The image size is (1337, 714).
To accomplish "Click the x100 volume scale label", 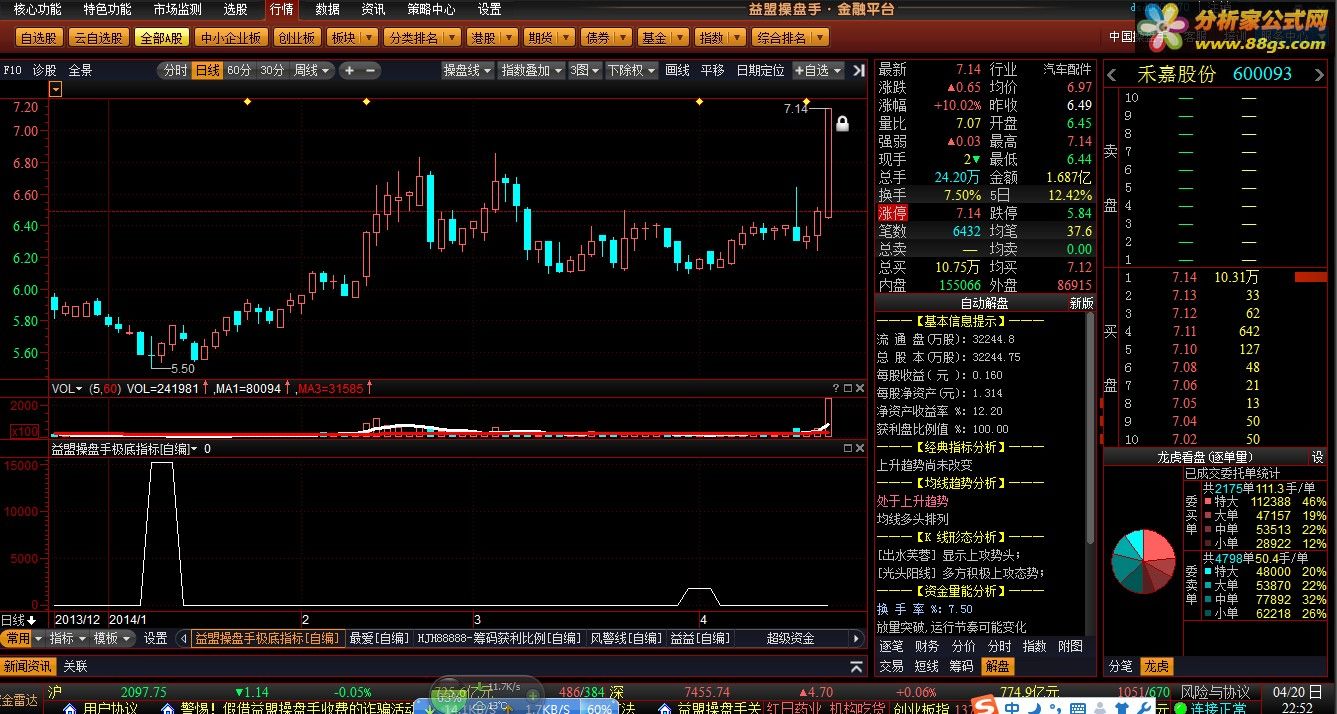I will pos(24,431).
